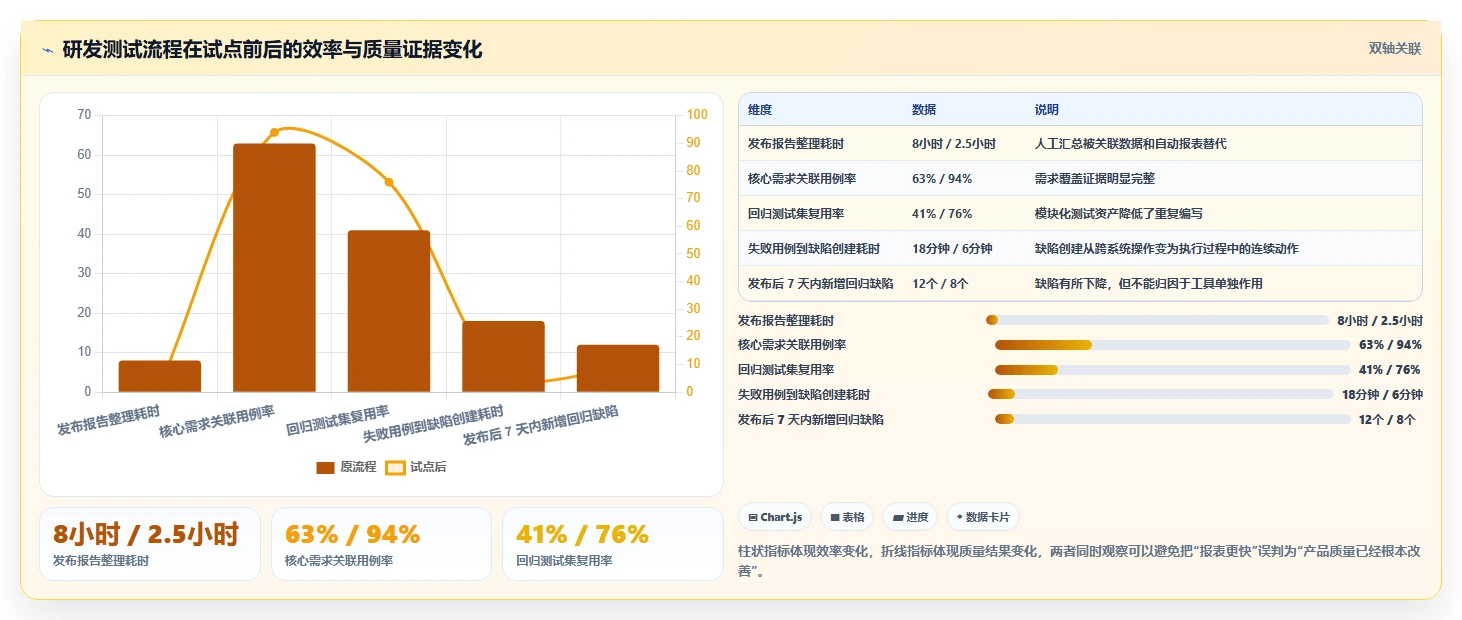
Task: Click the 数据 table column header
Action: tap(924, 110)
